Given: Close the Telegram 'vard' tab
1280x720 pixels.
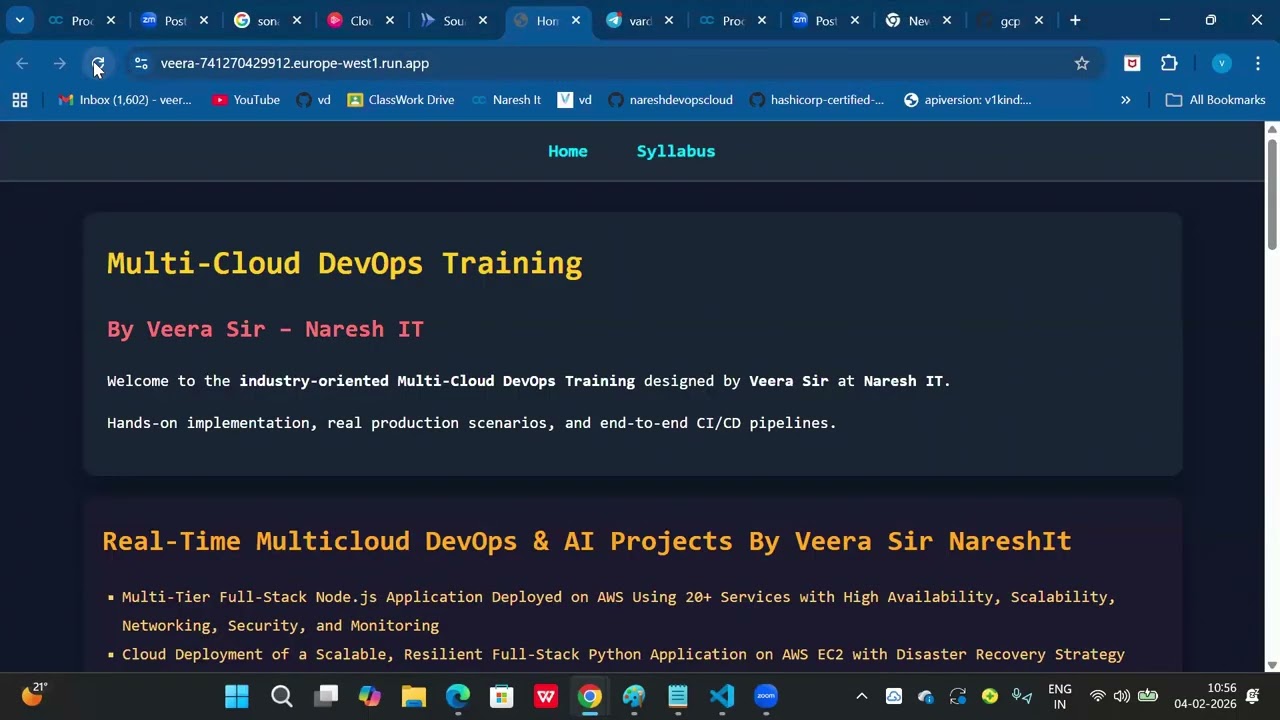Looking at the screenshot, I should coord(668,20).
